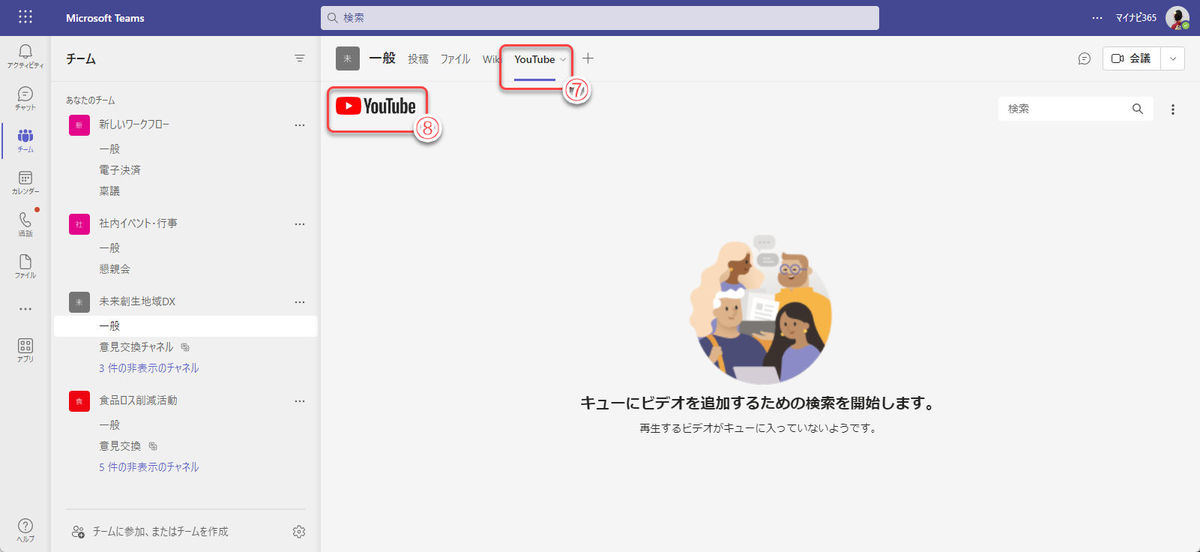Click マイナビ365 account name
Screen dimensions: 1200x552
pyautogui.click(x=1136, y=17)
